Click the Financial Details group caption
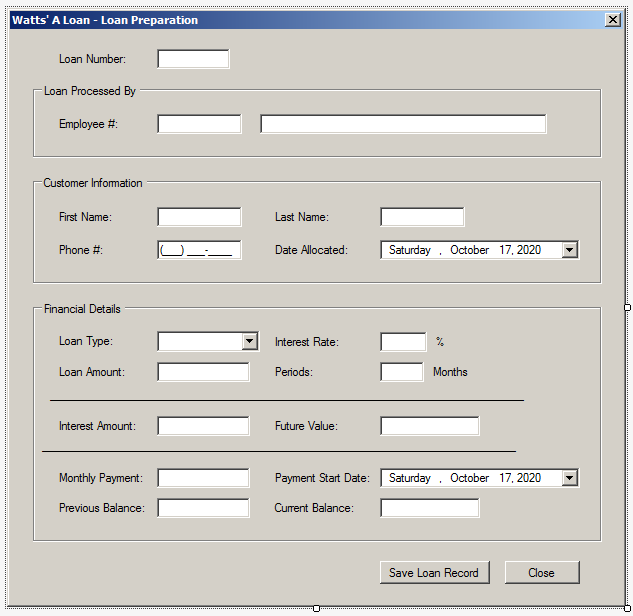Screen dimensions: 633x616 pos(82,309)
